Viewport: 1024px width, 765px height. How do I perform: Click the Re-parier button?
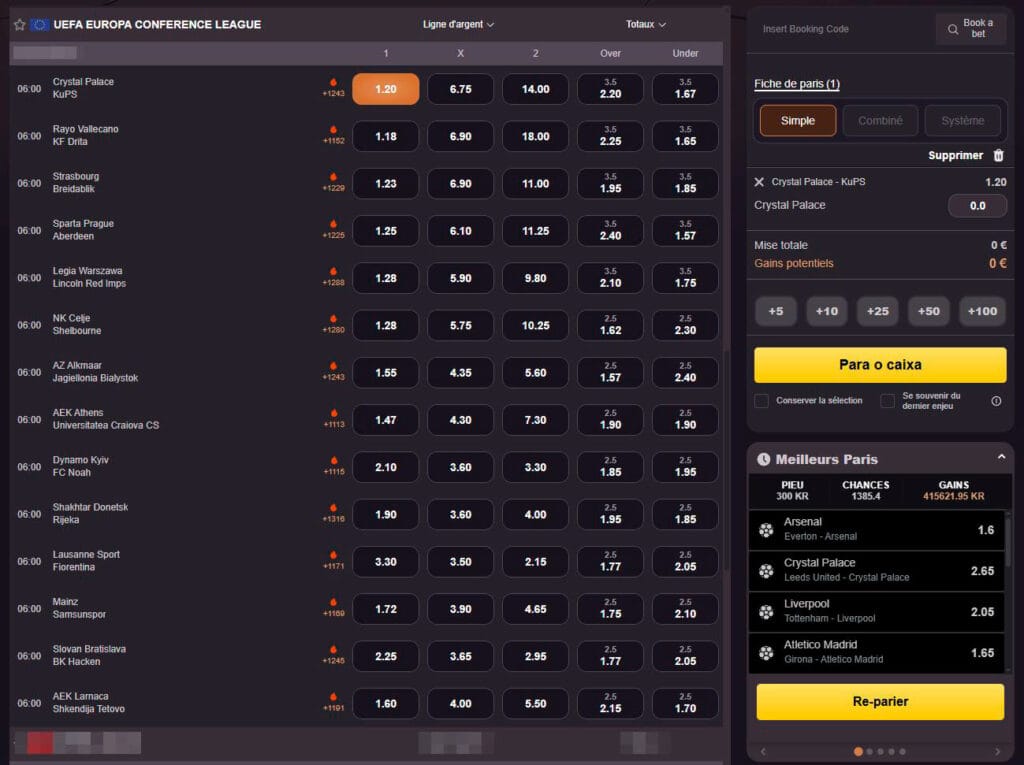[880, 702]
